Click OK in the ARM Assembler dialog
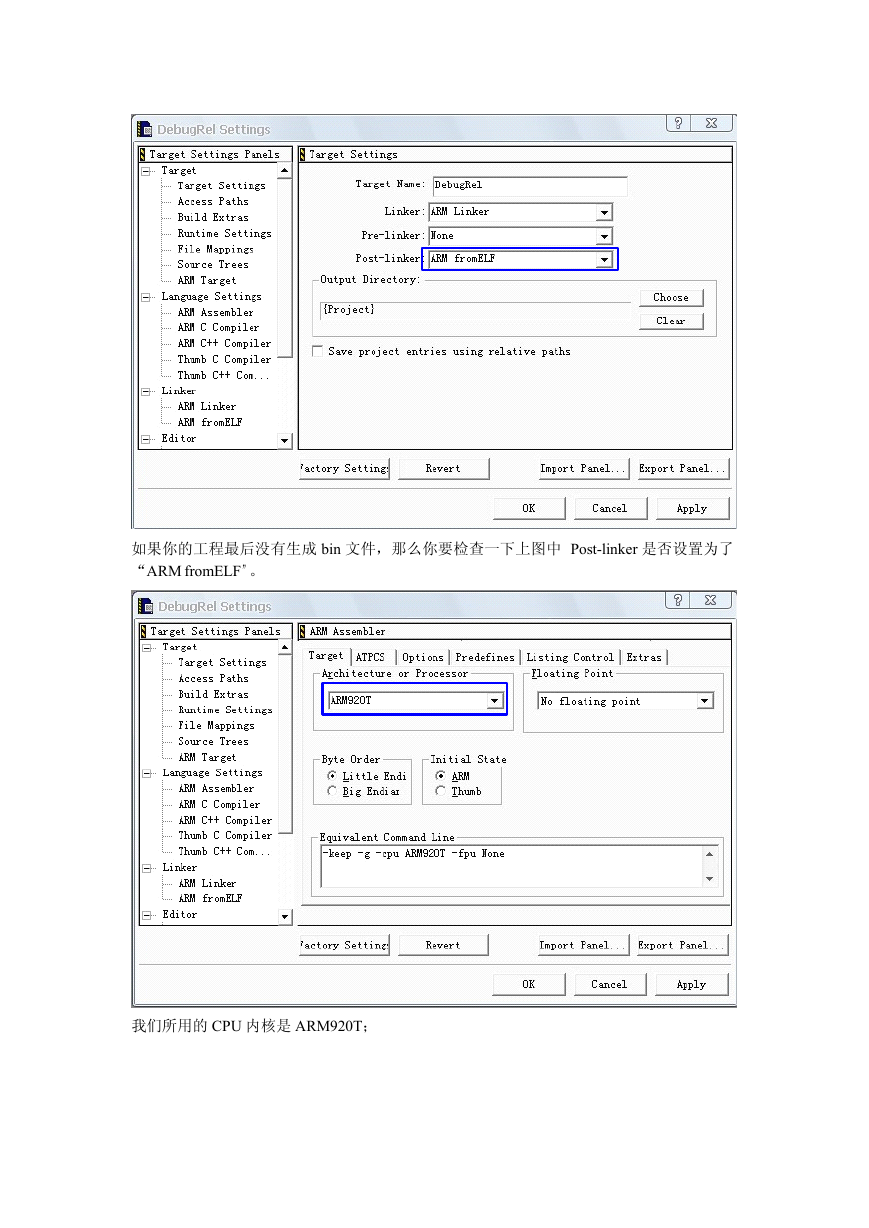 [529, 984]
